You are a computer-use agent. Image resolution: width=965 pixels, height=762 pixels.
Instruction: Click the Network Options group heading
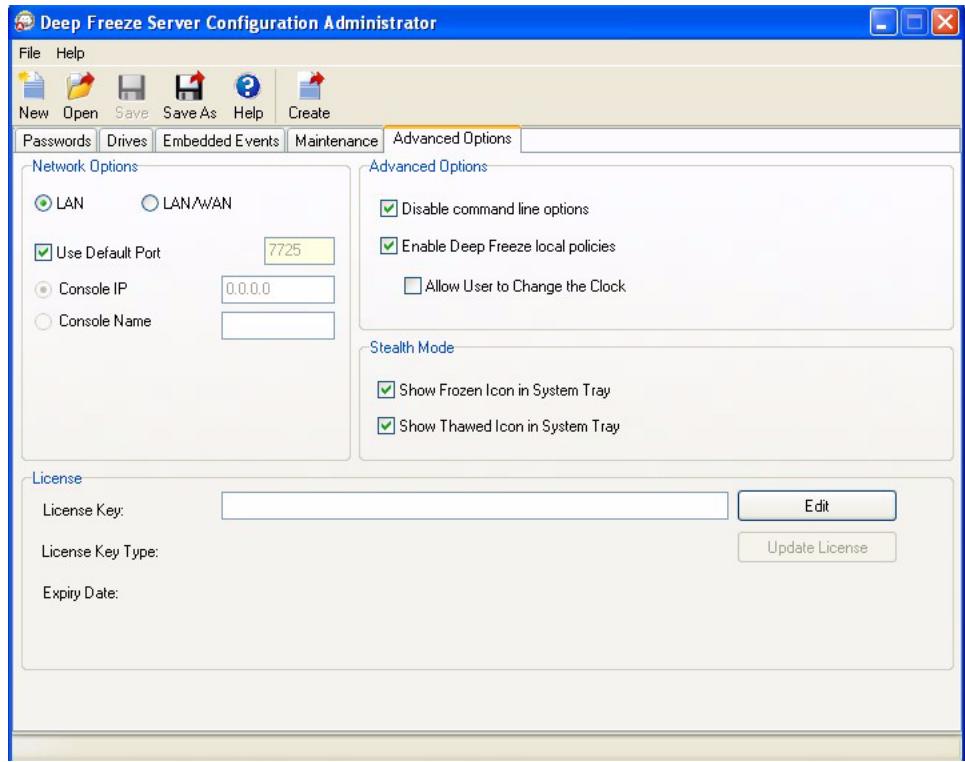(85, 166)
